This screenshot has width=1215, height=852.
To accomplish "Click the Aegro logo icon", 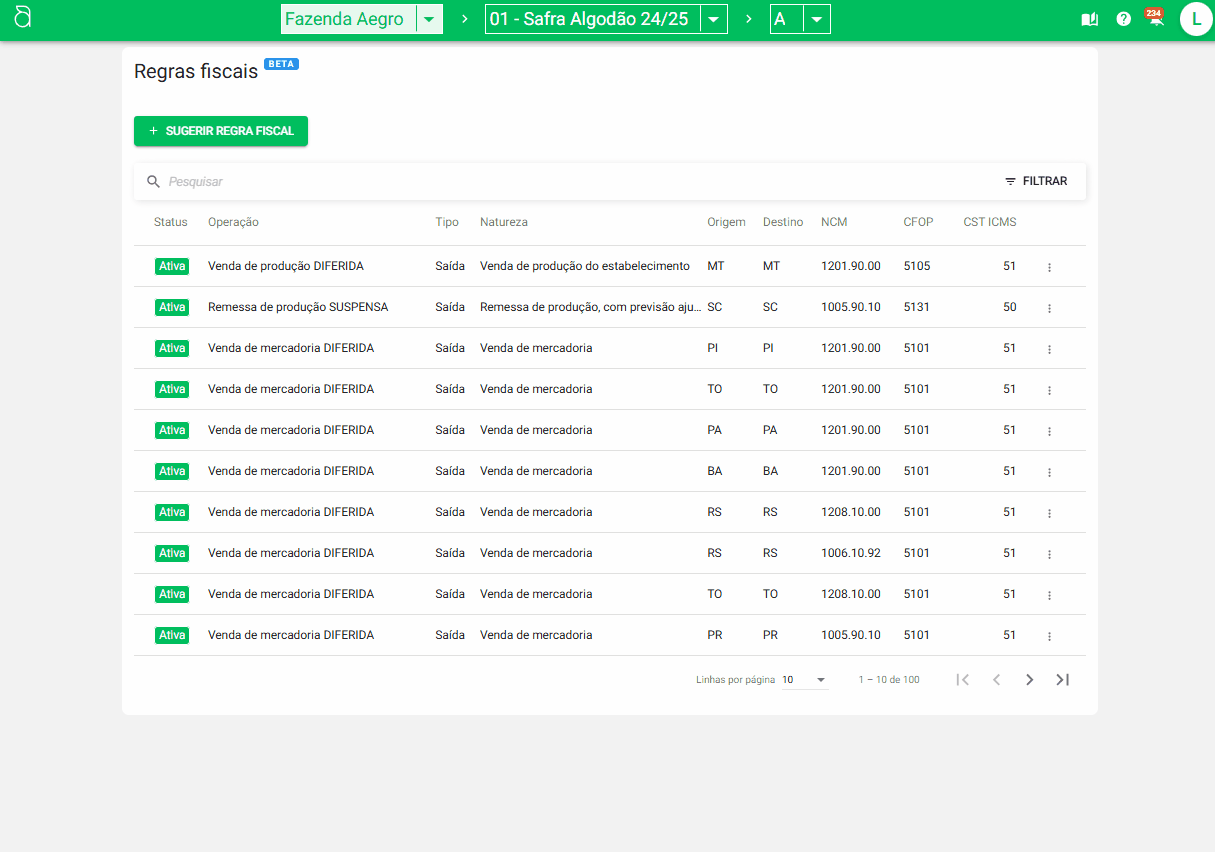I will (x=23, y=17).
